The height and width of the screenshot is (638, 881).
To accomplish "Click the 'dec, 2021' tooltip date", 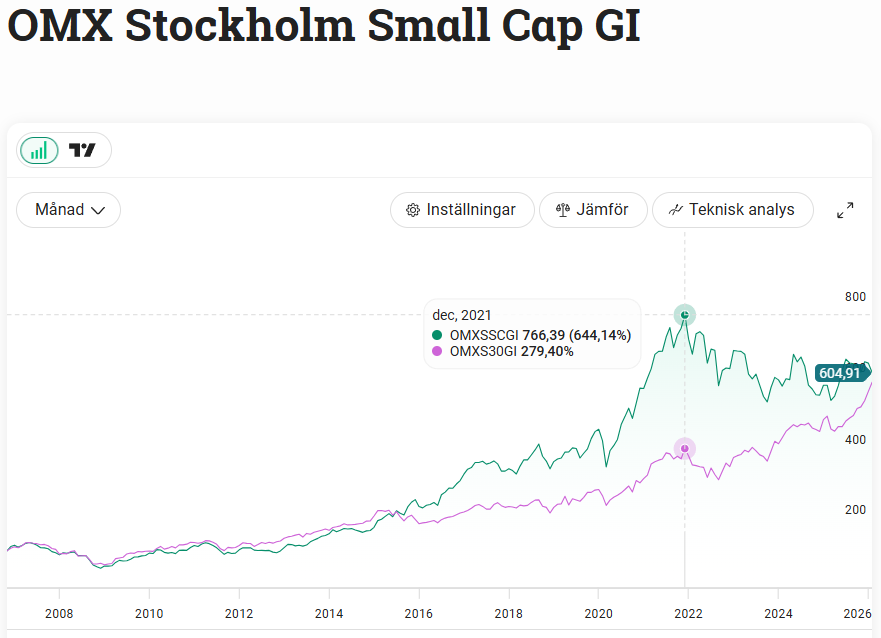I will [x=462, y=315].
